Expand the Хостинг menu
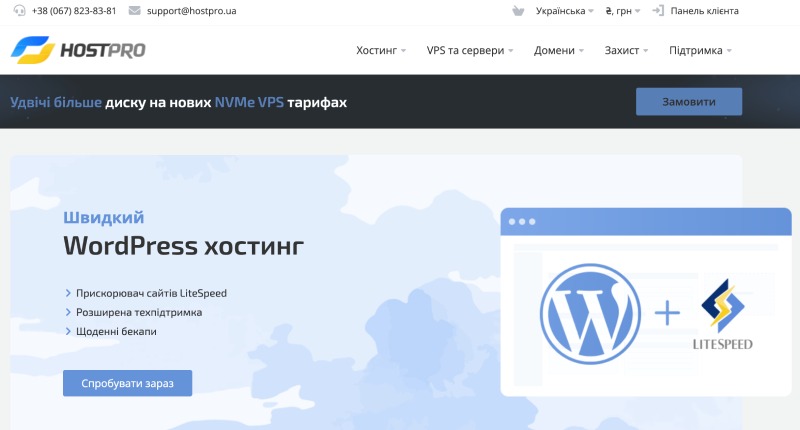 [381, 50]
